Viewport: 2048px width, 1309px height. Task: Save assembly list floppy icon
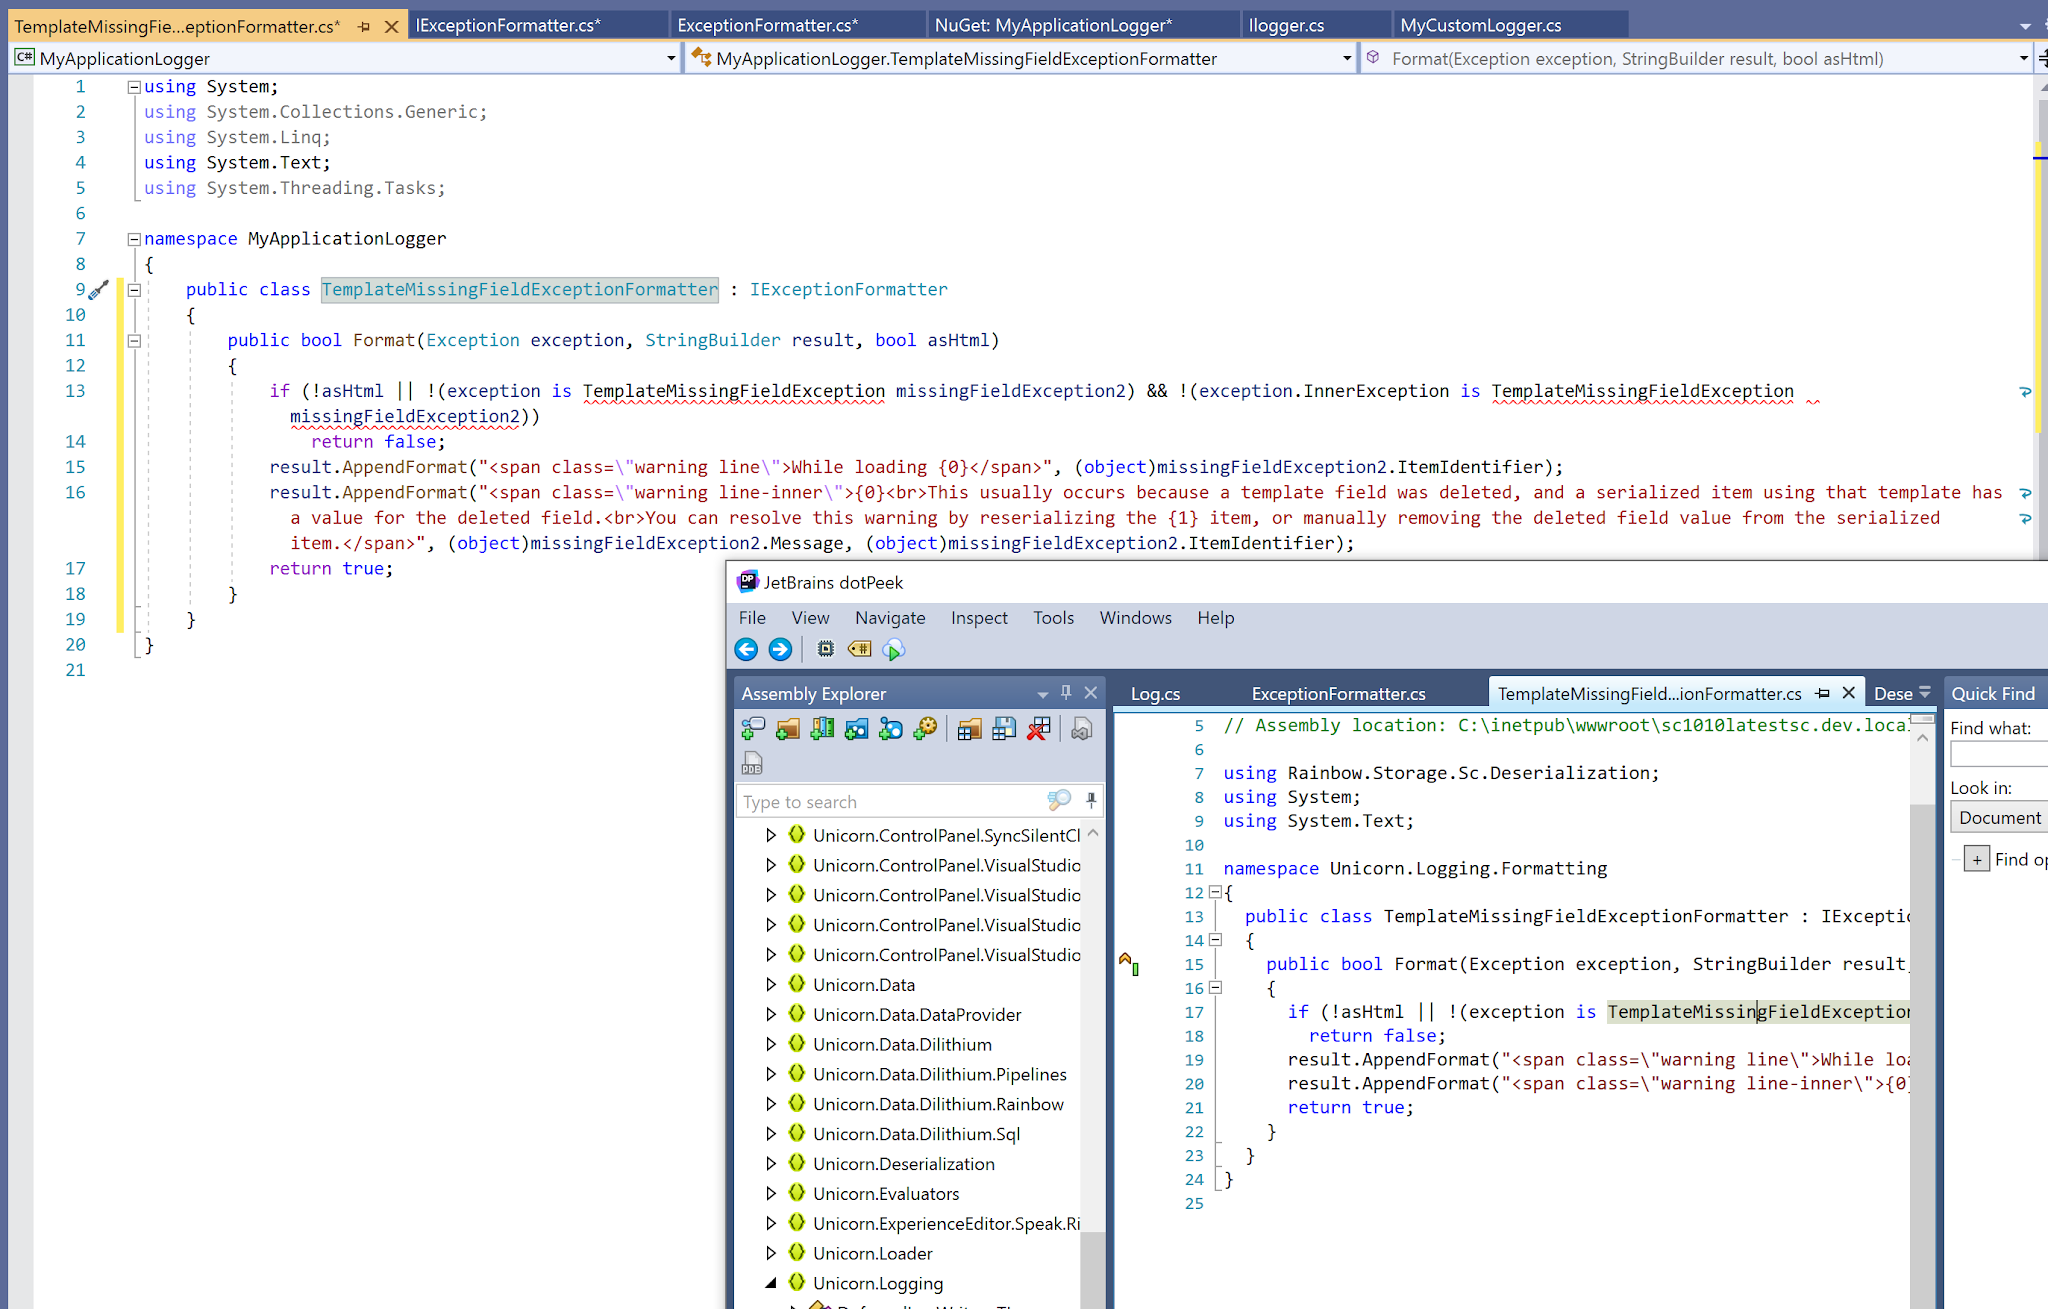(1004, 729)
